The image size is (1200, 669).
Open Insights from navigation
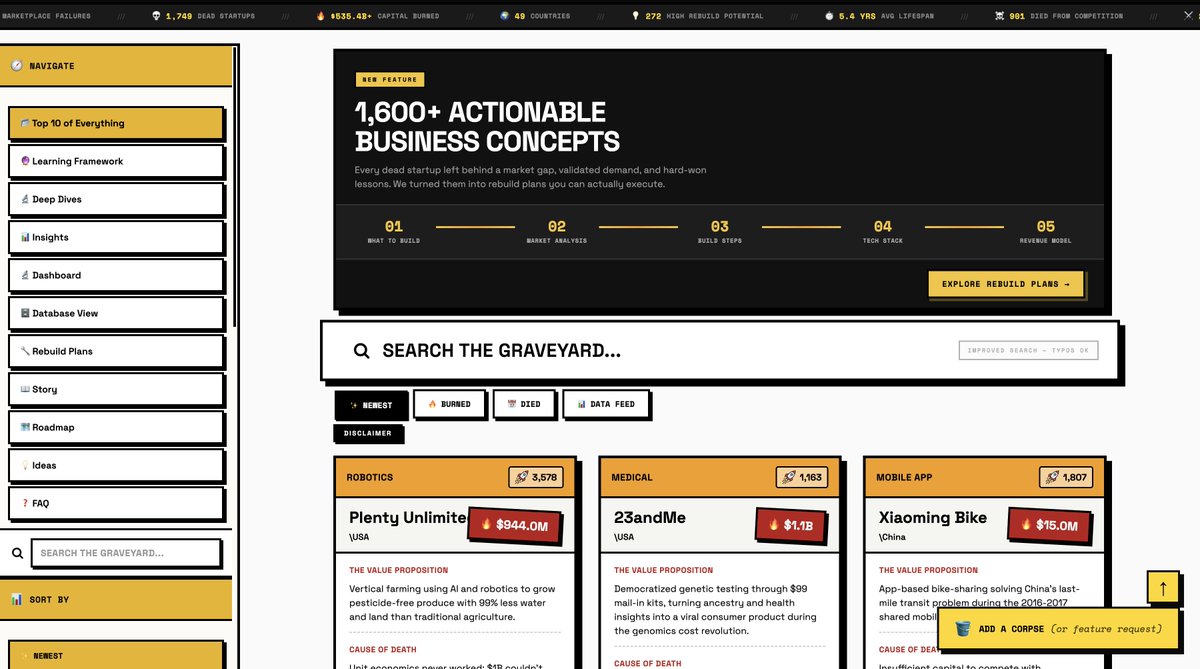pyautogui.click(x=115, y=237)
